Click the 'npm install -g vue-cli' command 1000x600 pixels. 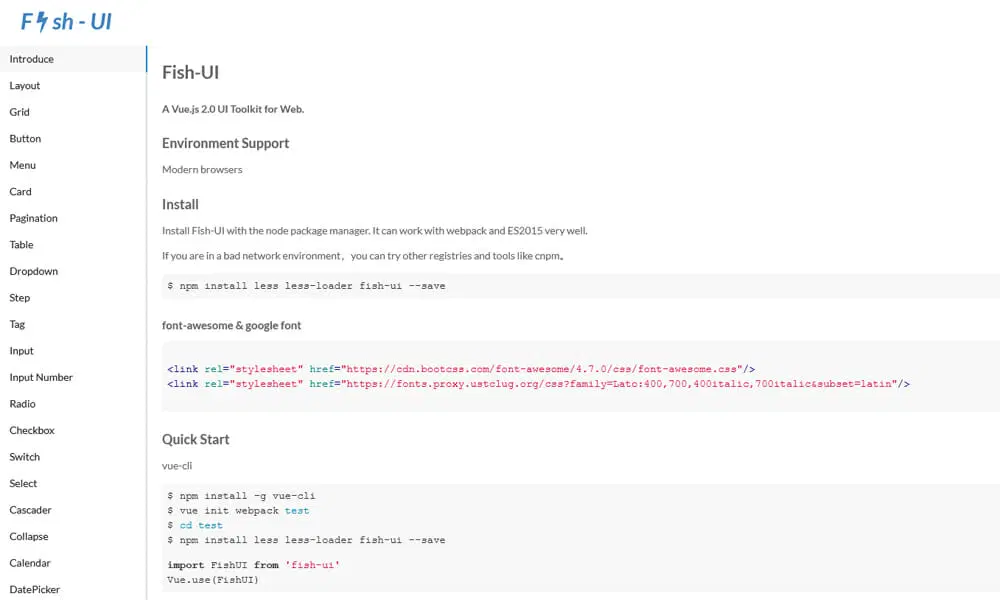(x=241, y=496)
